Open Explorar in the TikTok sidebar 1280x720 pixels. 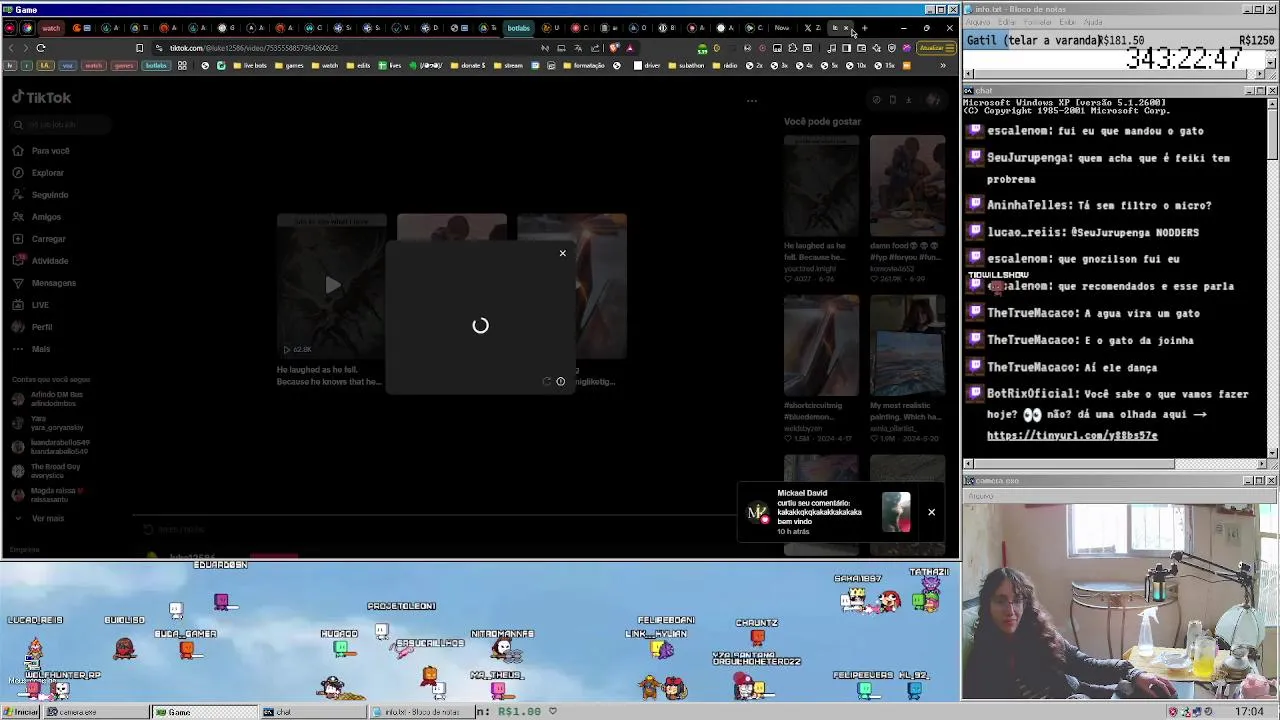click(47, 173)
